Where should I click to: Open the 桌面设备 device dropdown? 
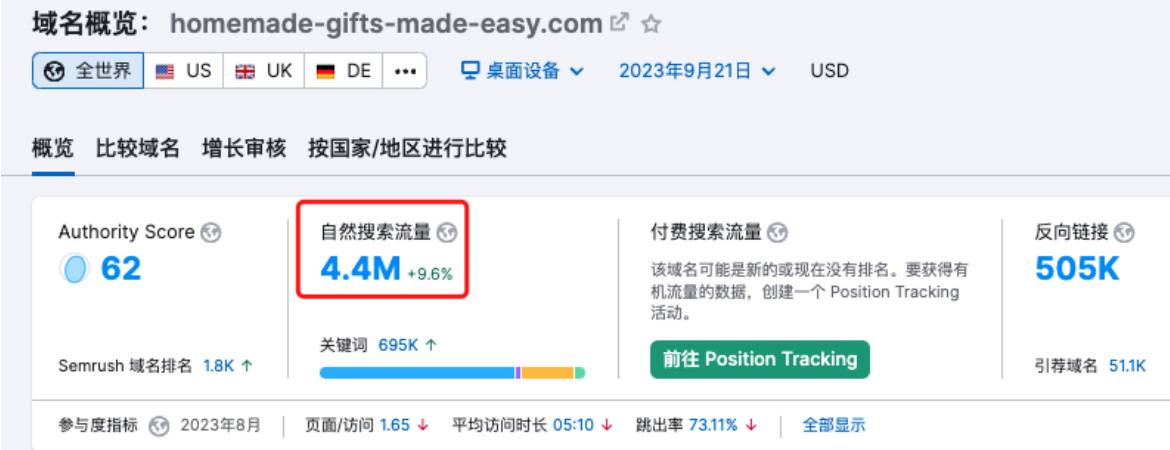click(522, 71)
